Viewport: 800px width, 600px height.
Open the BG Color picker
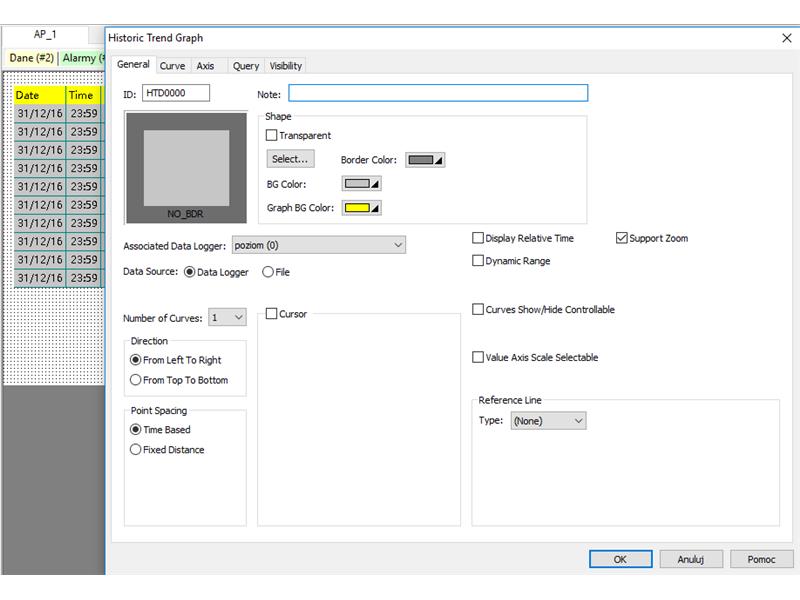(361, 183)
